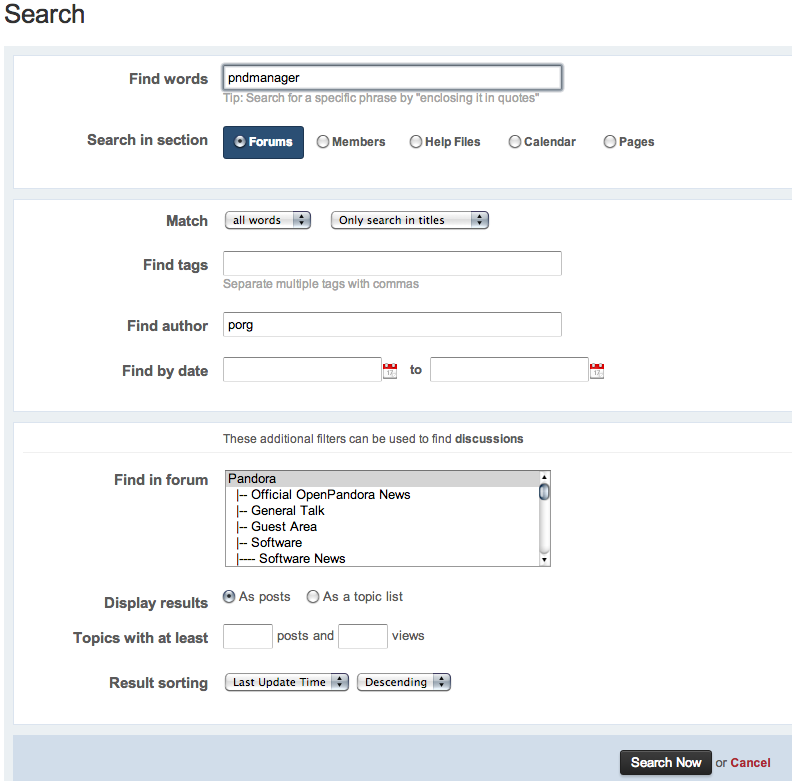Click the Cancel link
Image resolution: width=792 pixels, height=781 pixels.
pyautogui.click(x=750, y=763)
